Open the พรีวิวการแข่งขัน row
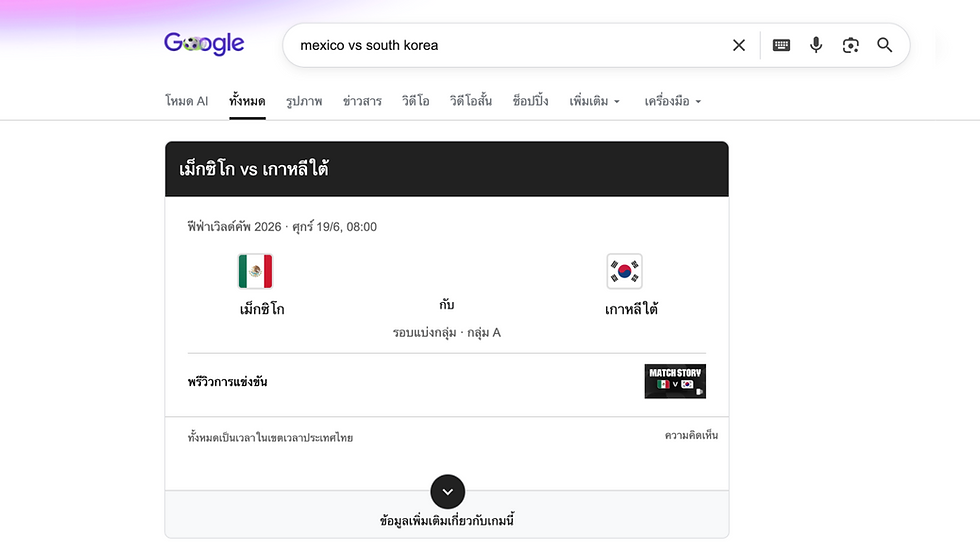Screen dimensions: 980x551 pyautogui.click(x=447, y=382)
